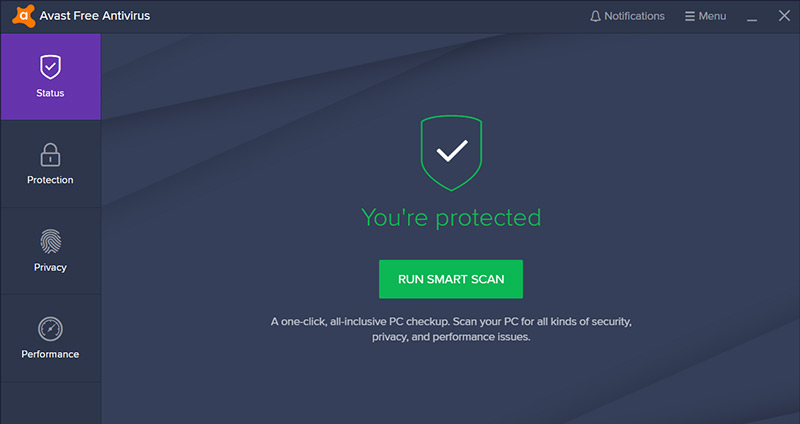This screenshot has width=800, height=424.
Task: Open the Performance gauge icon
Action: 50,329
